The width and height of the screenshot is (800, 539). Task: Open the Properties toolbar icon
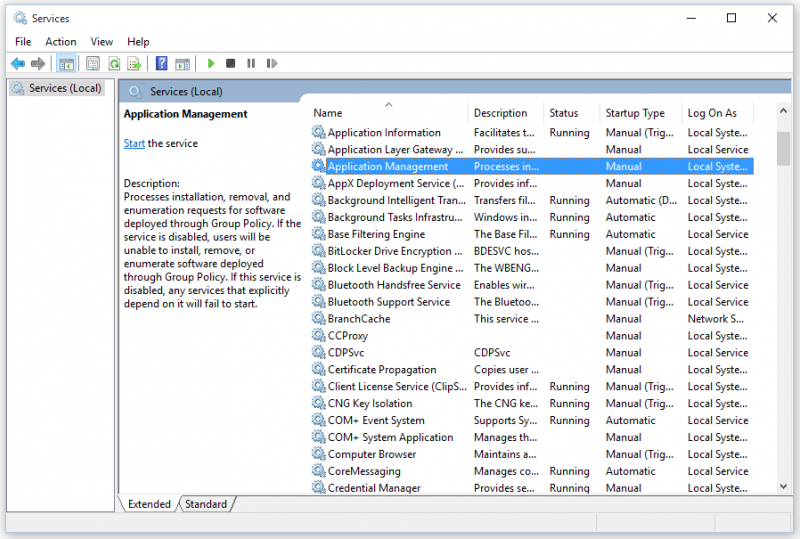click(93, 64)
